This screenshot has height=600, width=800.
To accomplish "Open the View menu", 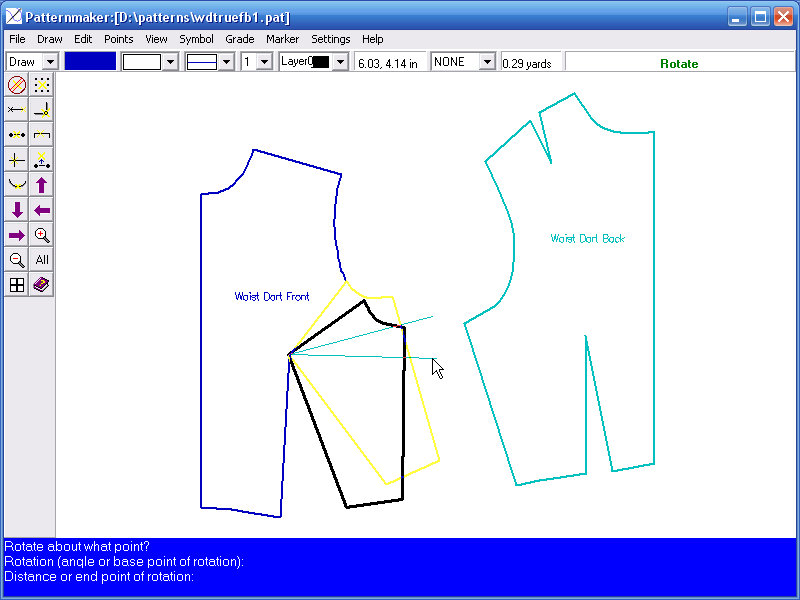I will (156, 39).
